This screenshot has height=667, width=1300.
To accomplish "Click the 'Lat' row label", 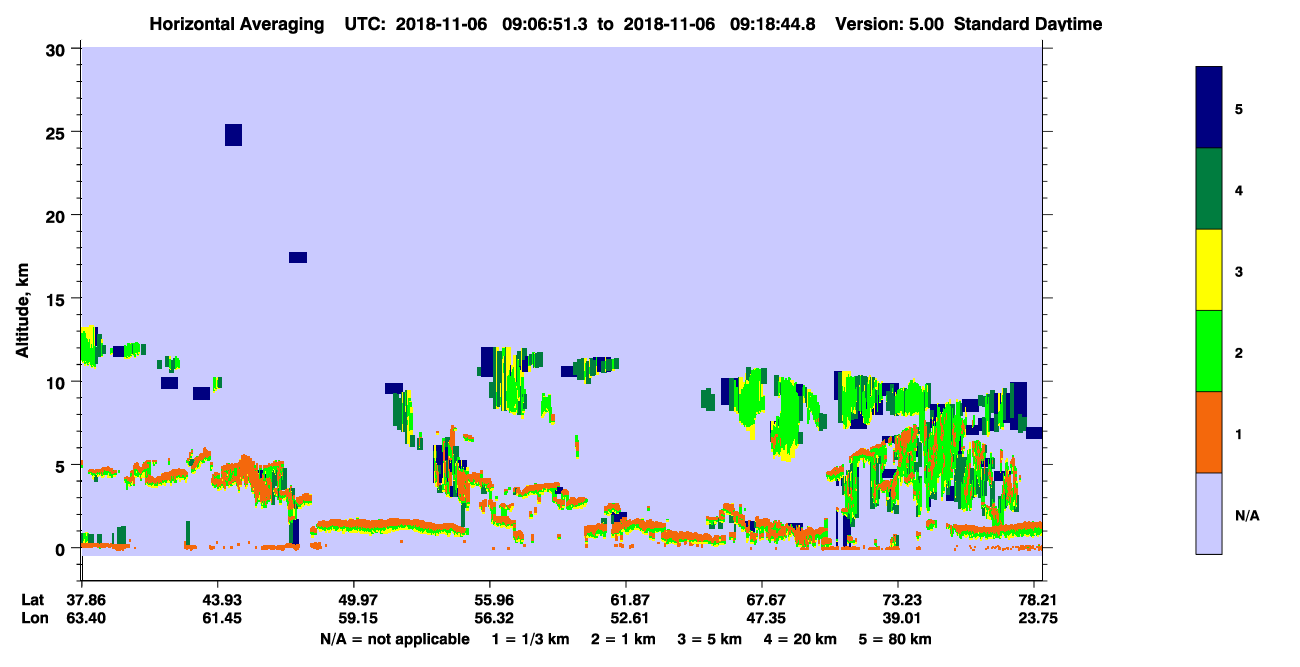I will pos(33,600).
